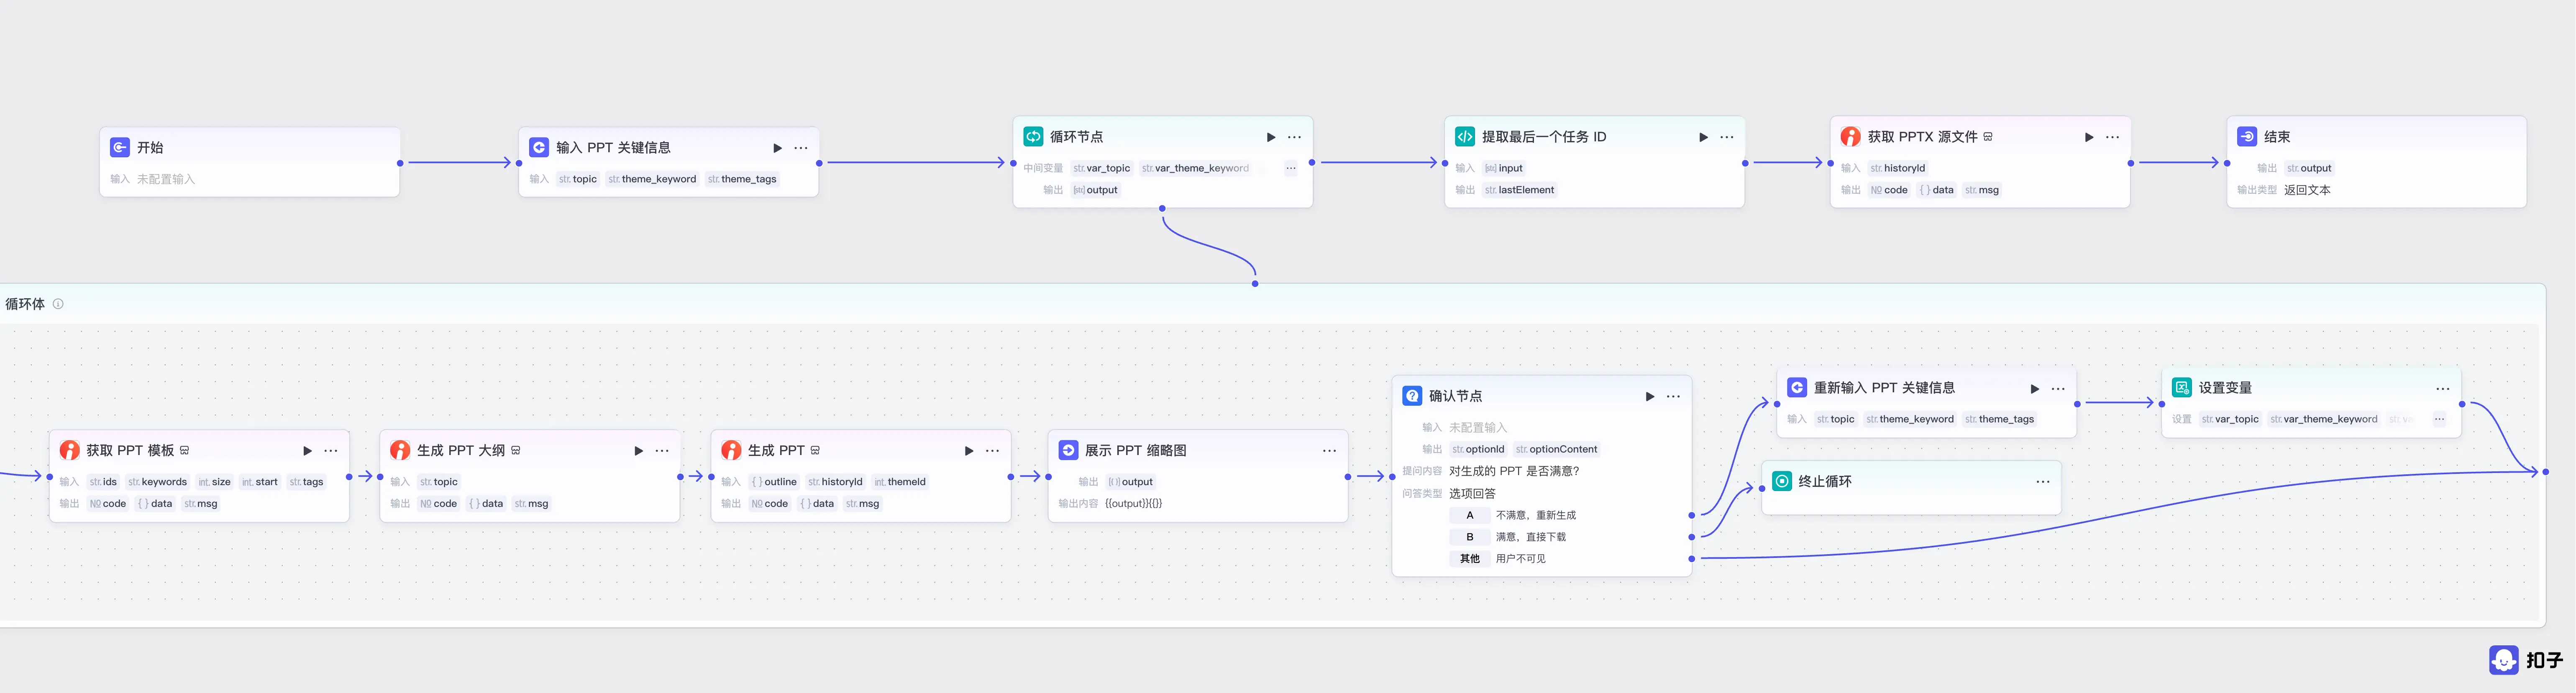Click the 展示 PPT 缩略图 node icon
The width and height of the screenshot is (2576, 693).
coord(1068,450)
